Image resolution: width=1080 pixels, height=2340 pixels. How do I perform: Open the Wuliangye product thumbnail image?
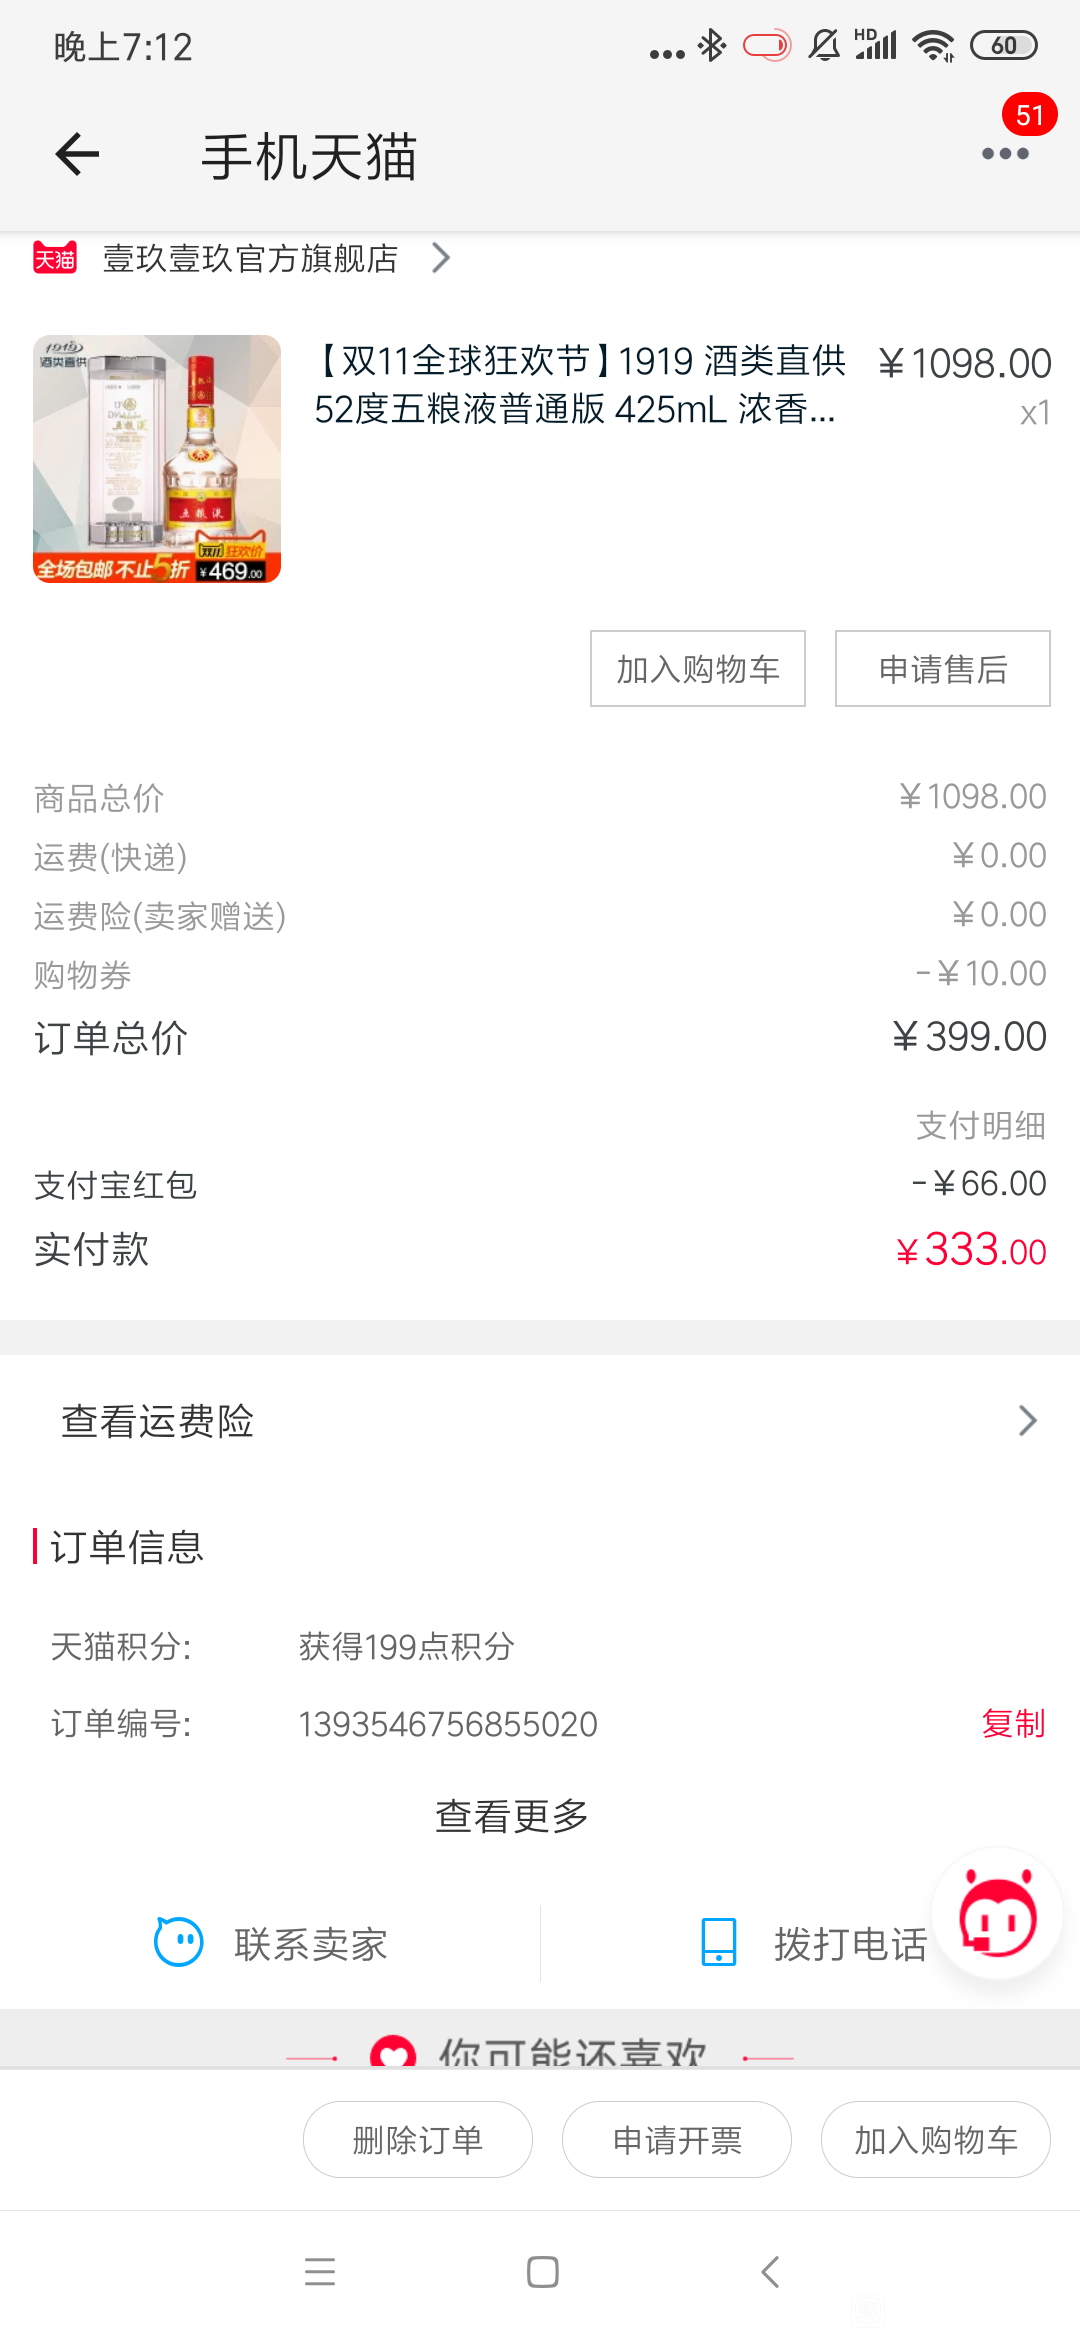tap(157, 459)
